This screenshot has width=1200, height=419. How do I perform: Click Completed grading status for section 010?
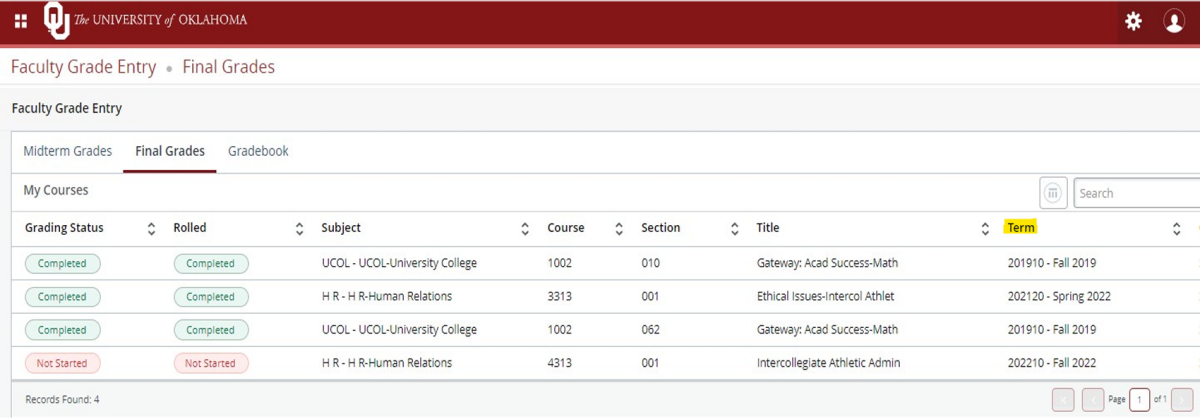point(62,264)
